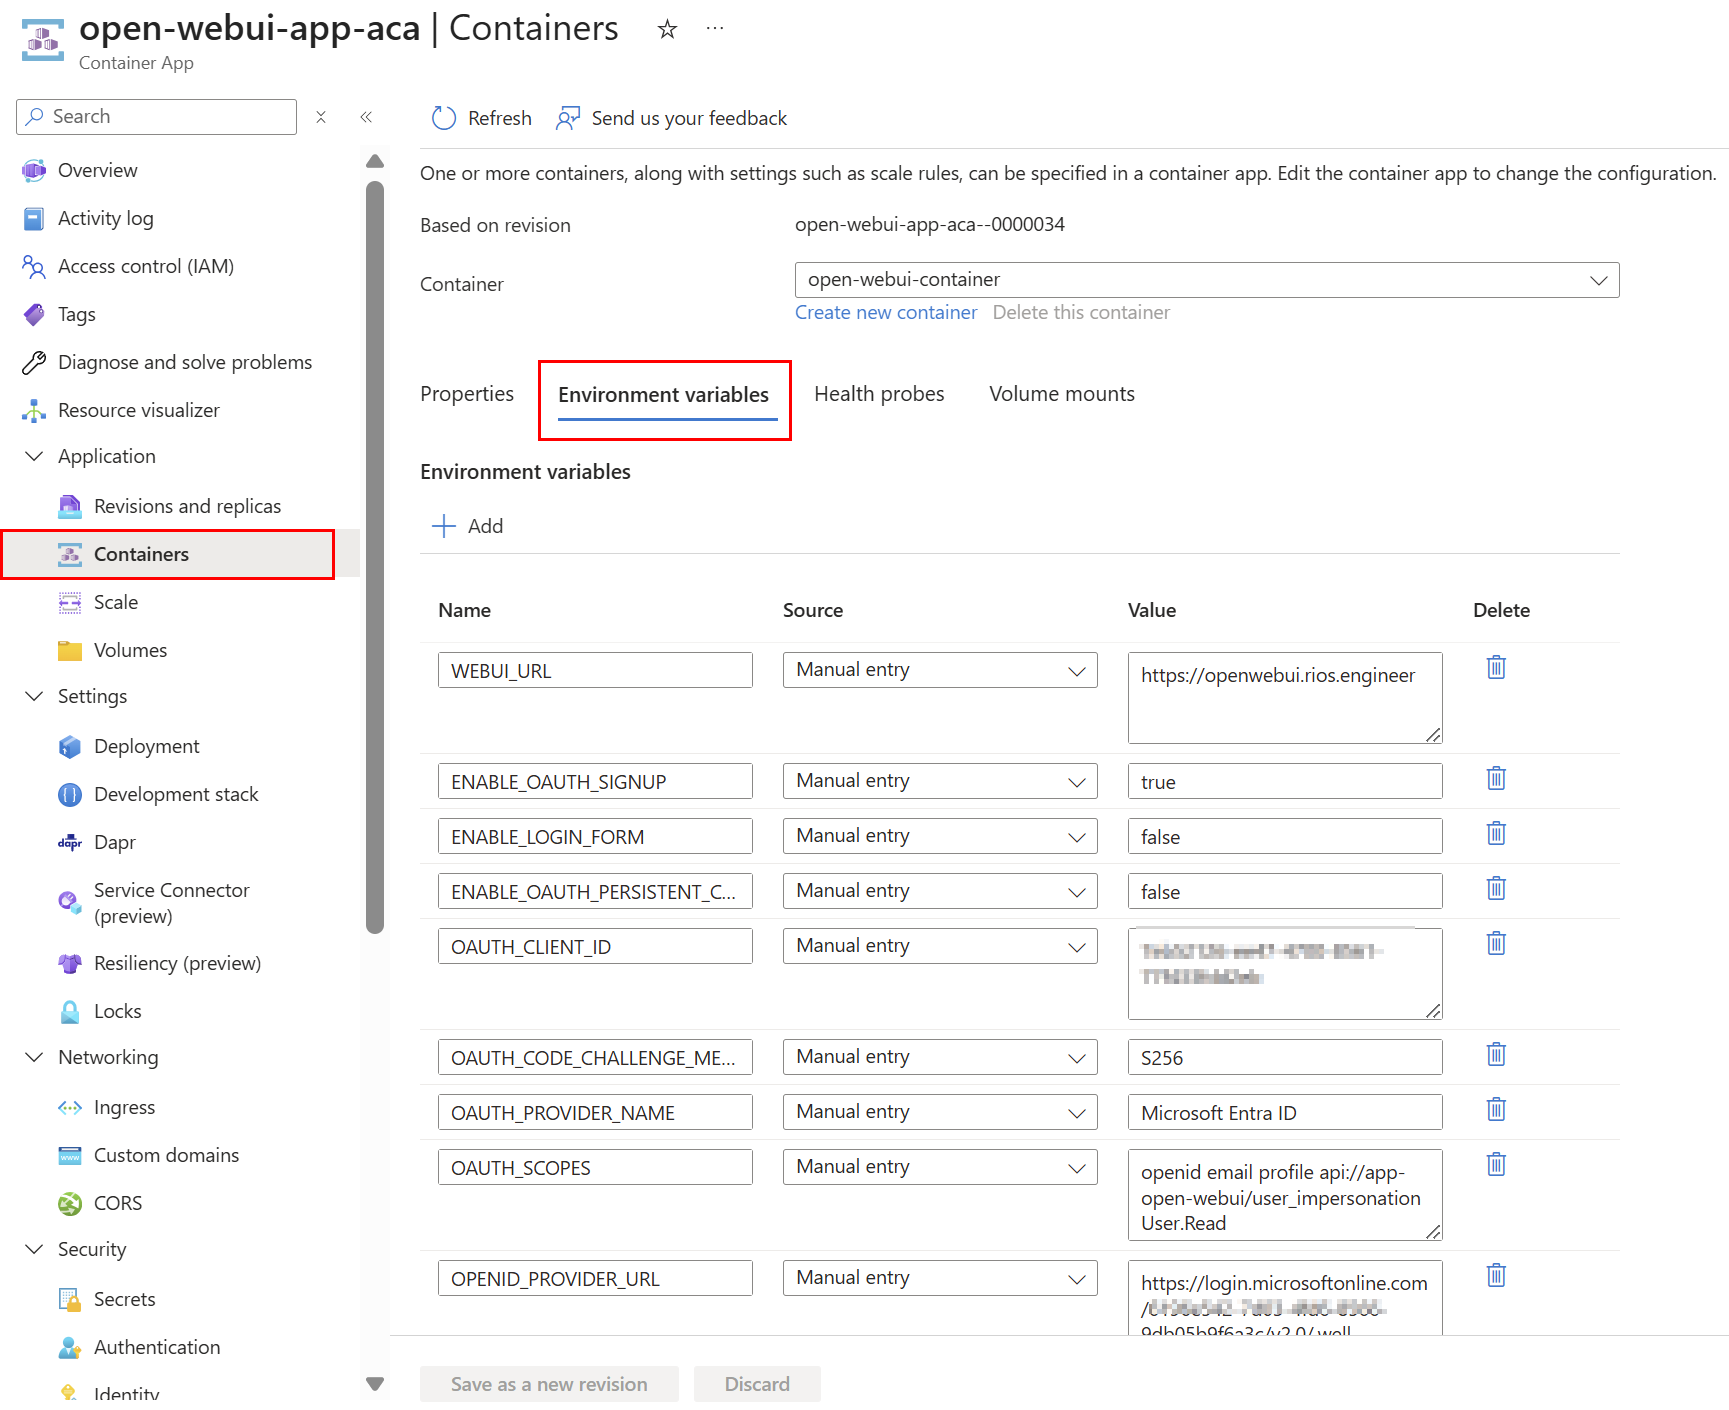Click trash icon for OAUTH_PROVIDER_NAME row
Screen dimensions: 1729x1410
(x=1495, y=1110)
